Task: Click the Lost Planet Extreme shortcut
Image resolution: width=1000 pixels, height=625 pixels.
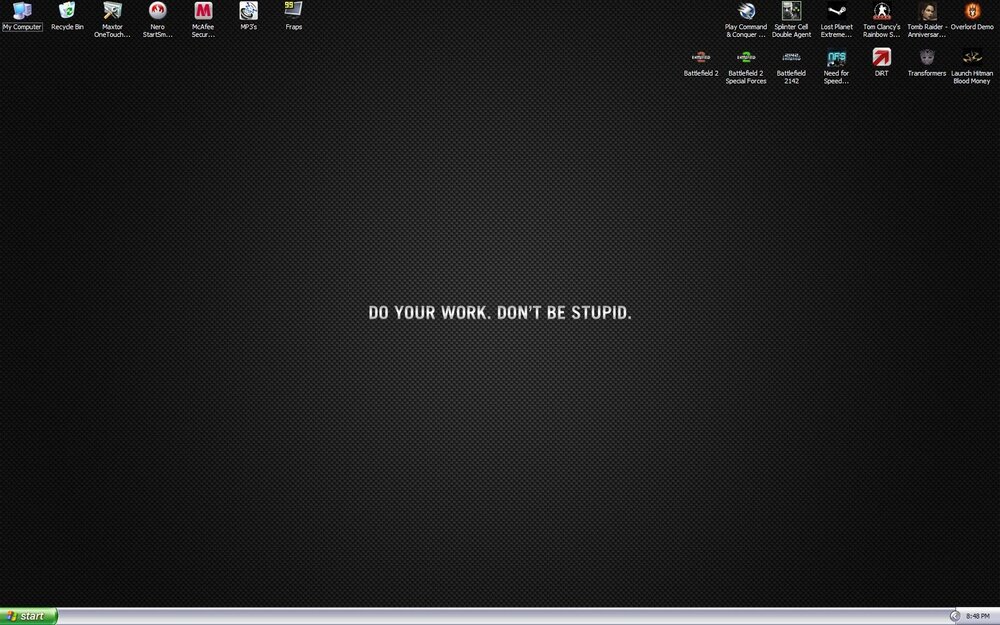Action: 837,11
